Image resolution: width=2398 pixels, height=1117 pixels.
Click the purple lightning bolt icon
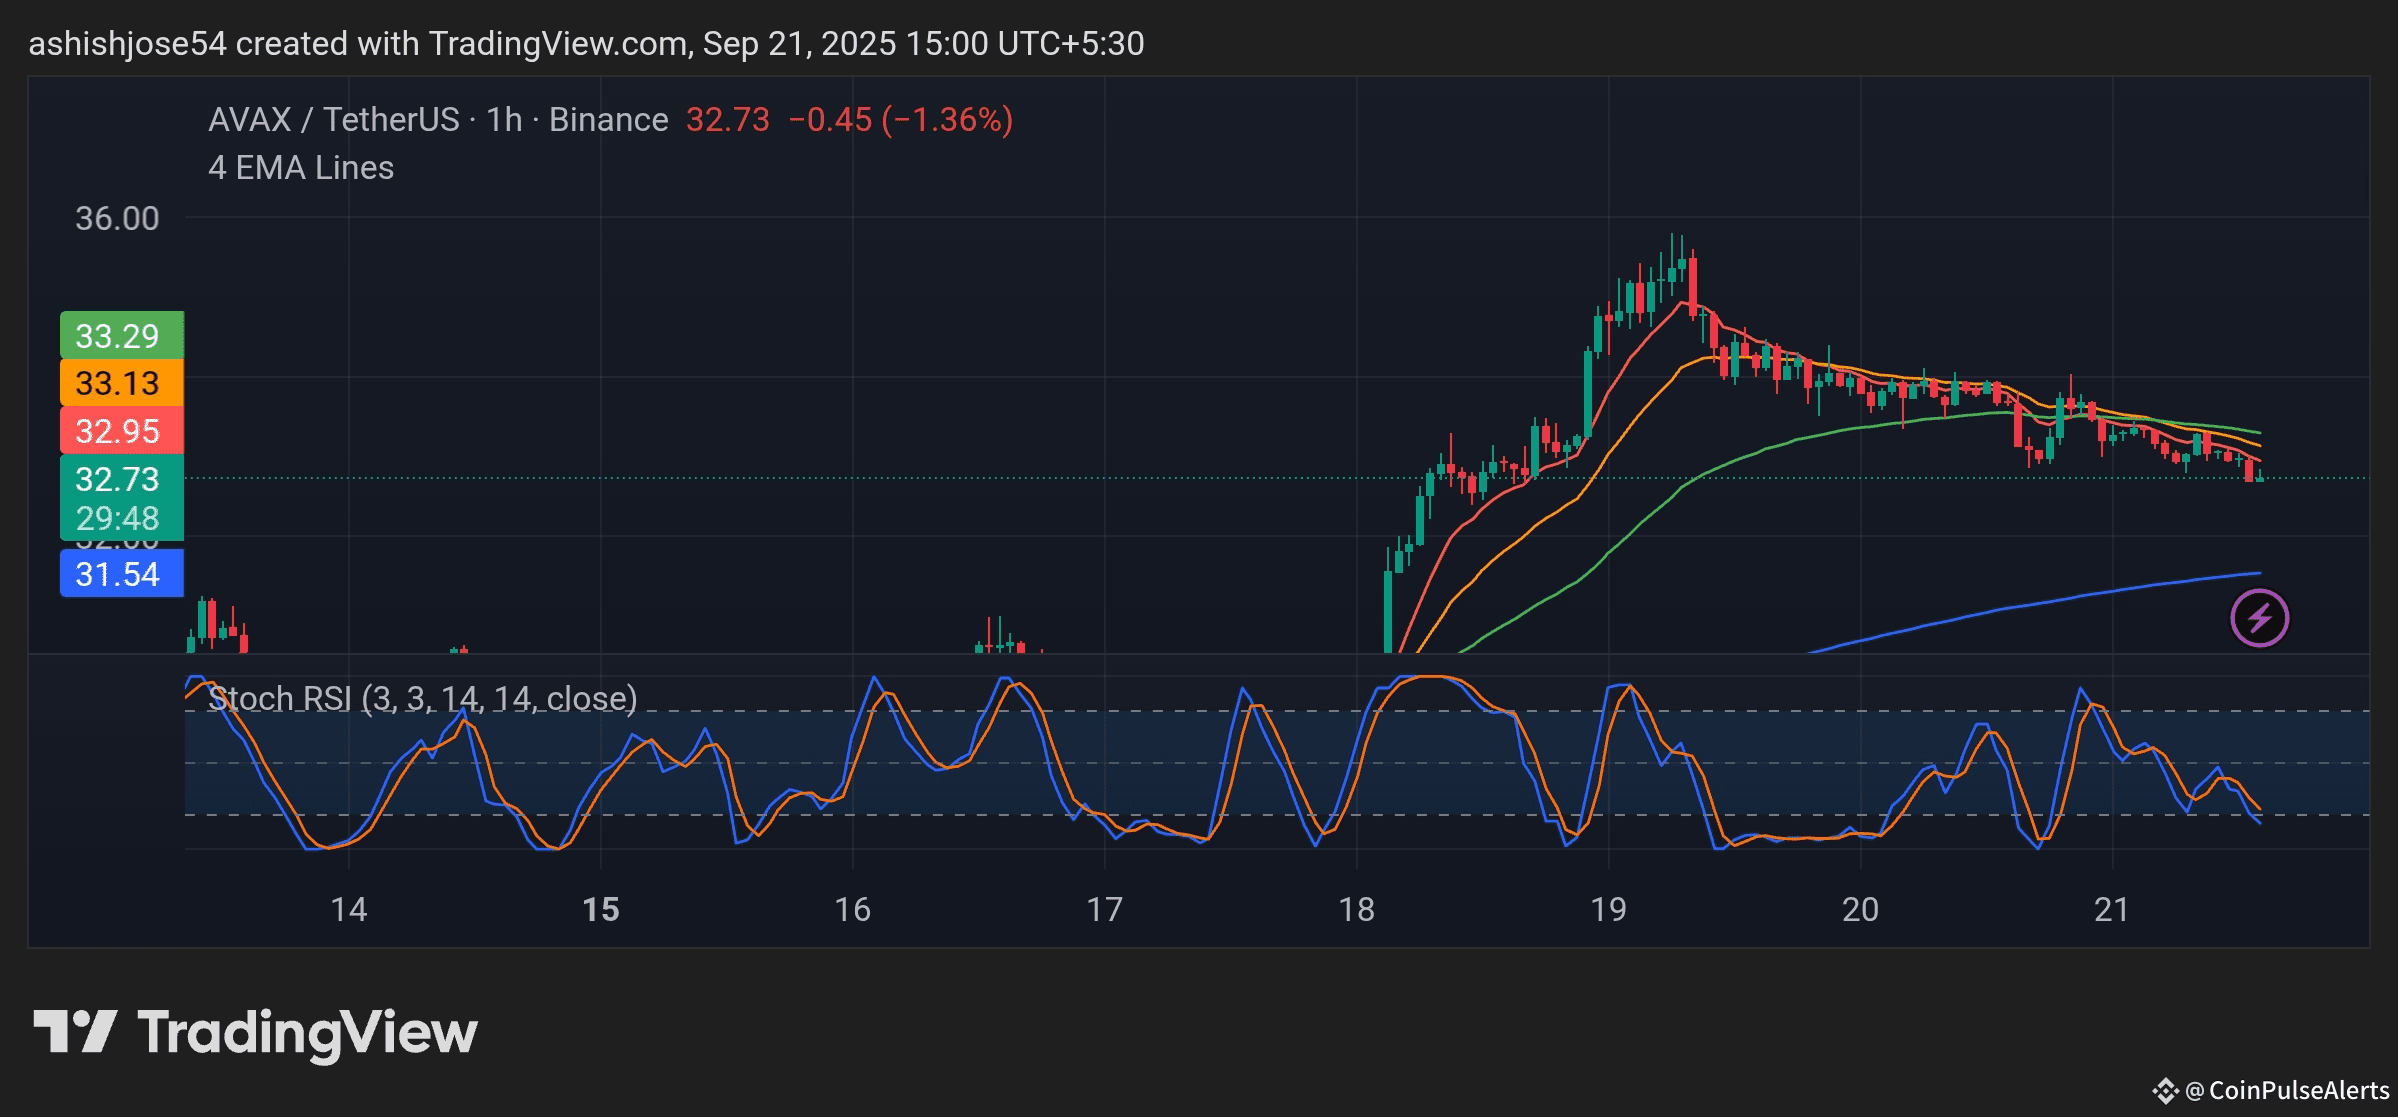[x=2259, y=618]
